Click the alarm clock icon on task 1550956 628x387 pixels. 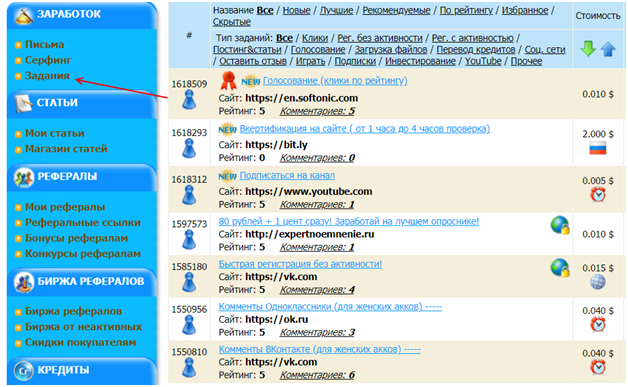pyautogui.click(x=598, y=325)
